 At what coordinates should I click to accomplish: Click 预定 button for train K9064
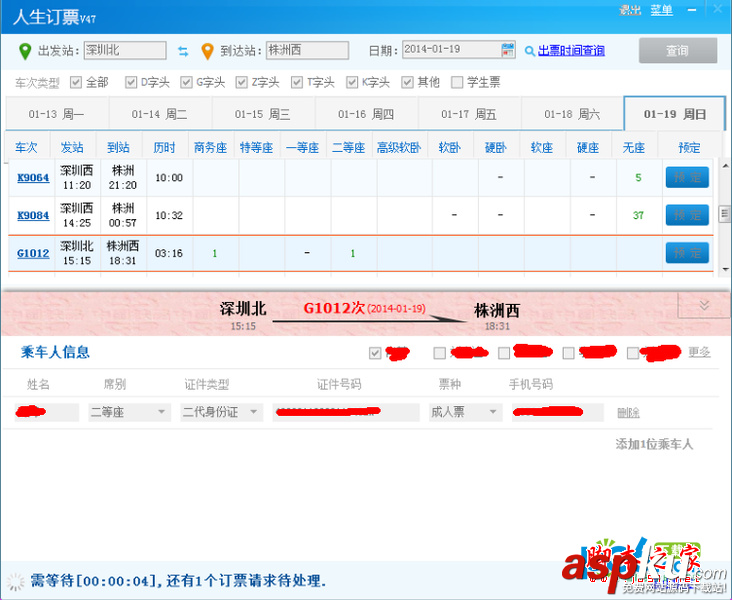click(x=687, y=177)
